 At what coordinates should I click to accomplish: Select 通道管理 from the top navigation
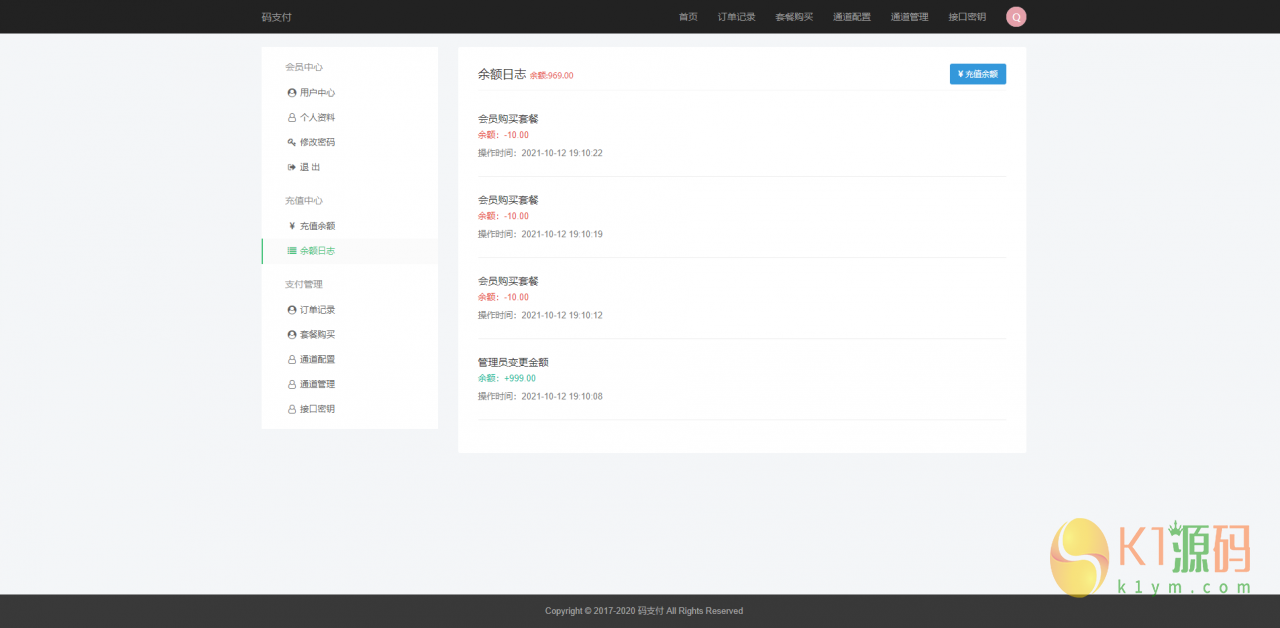(908, 17)
